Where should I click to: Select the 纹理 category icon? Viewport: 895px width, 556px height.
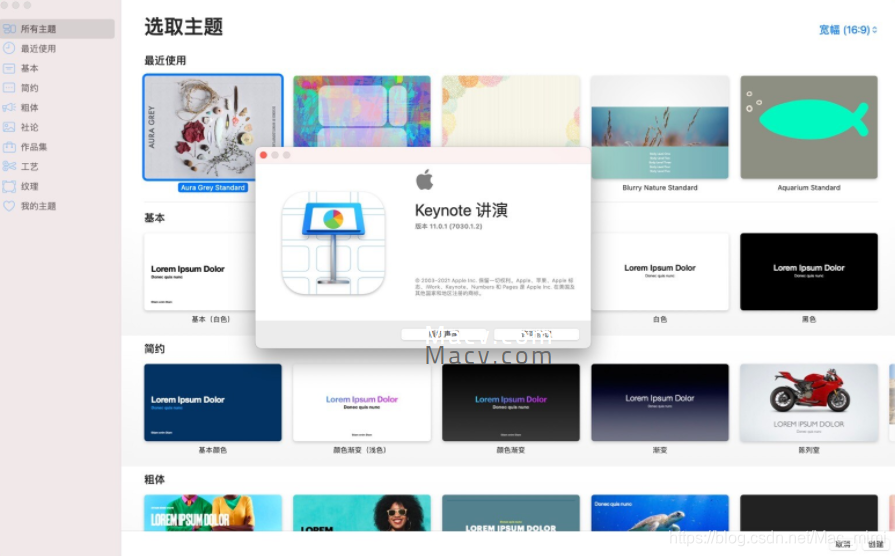(9, 186)
